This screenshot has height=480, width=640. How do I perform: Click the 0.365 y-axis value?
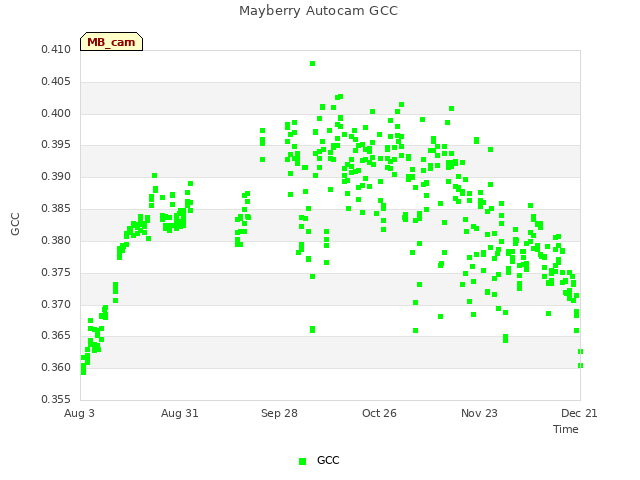click(x=56, y=335)
